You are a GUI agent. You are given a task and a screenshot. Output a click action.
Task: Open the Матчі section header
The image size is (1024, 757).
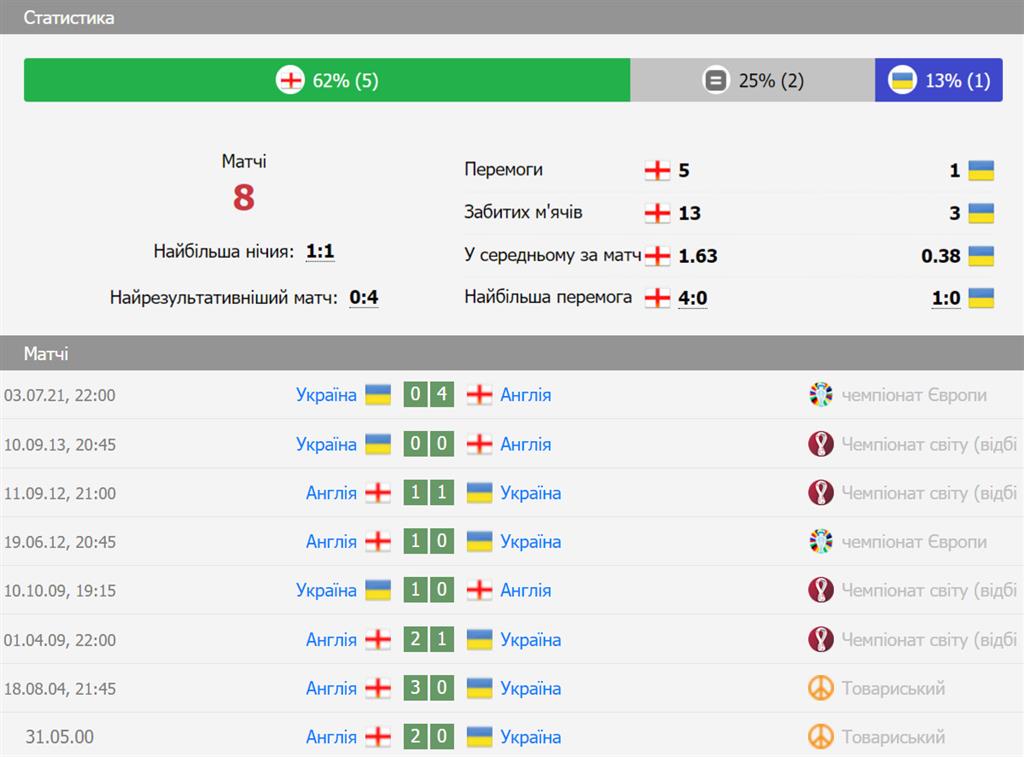tap(46, 354)
